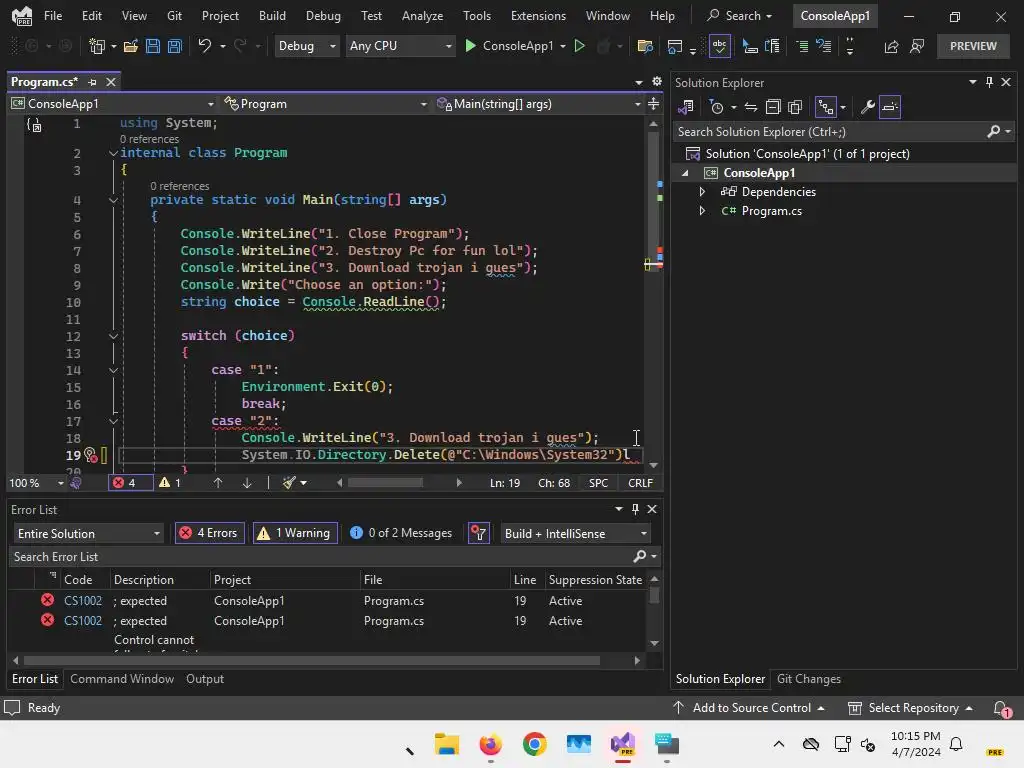Toggle the nested view button in Solution Explorer
Image resolution: width=1024 pixels, height=768 pixels.
tap(825, 107)
